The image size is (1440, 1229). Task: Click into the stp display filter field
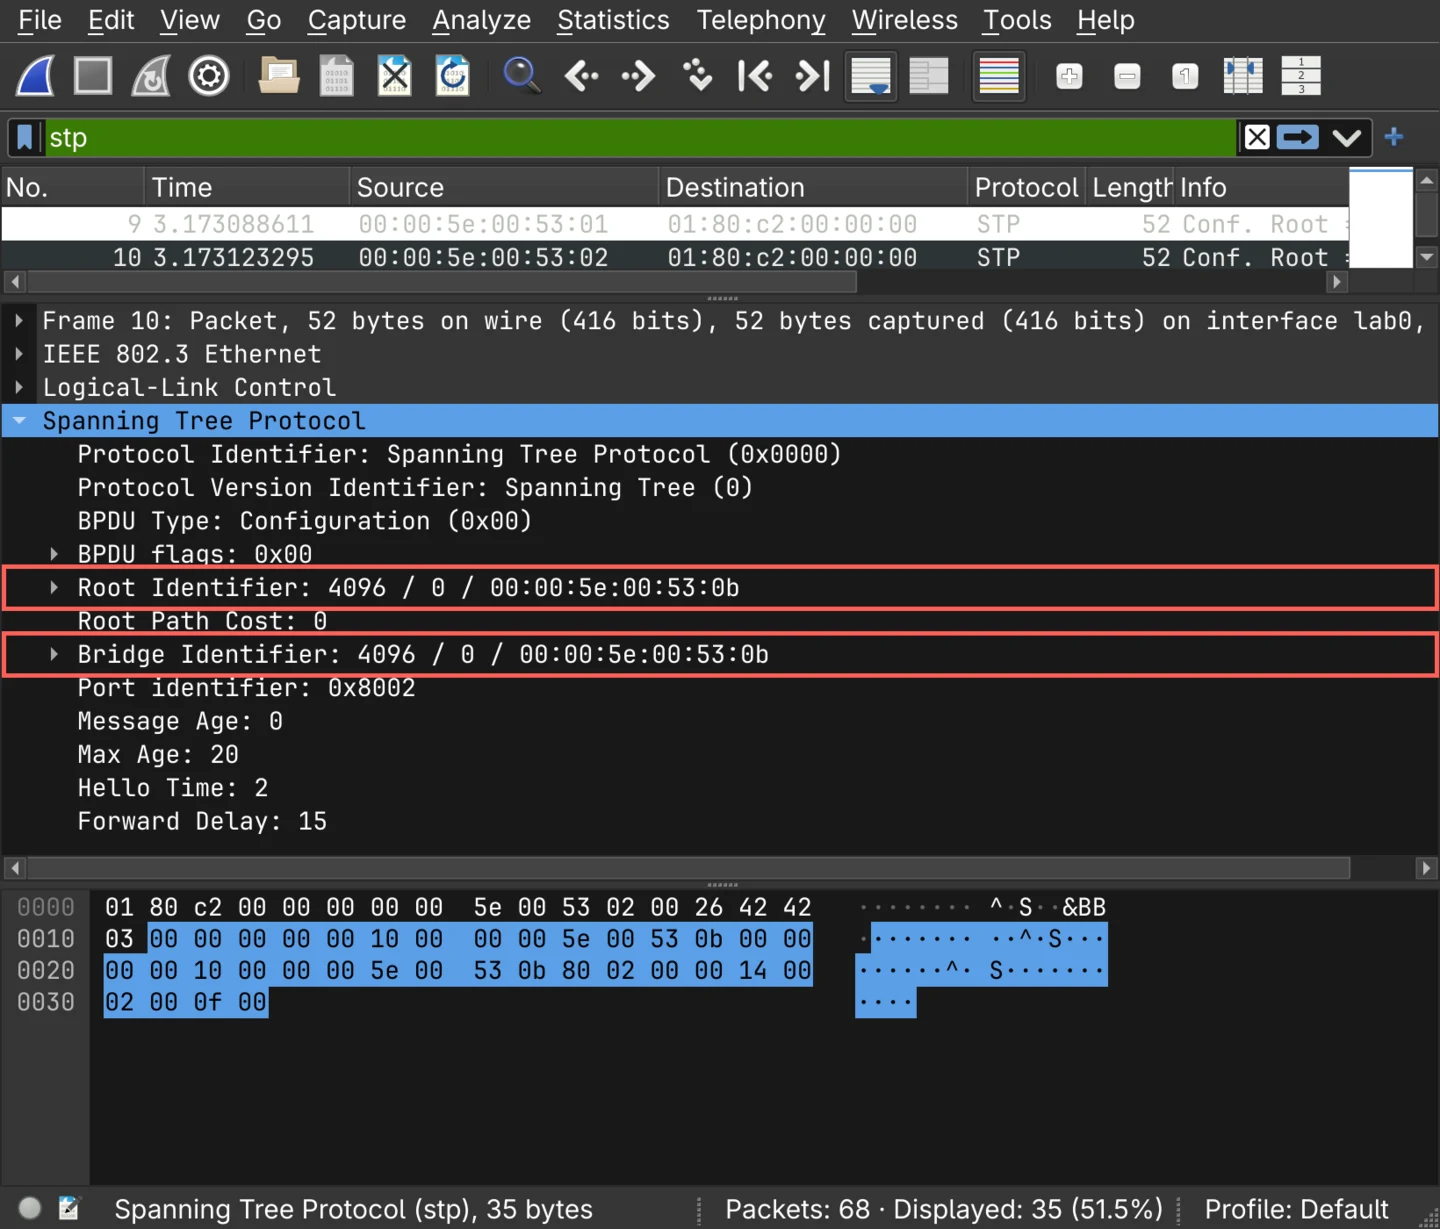pos(640,137)
